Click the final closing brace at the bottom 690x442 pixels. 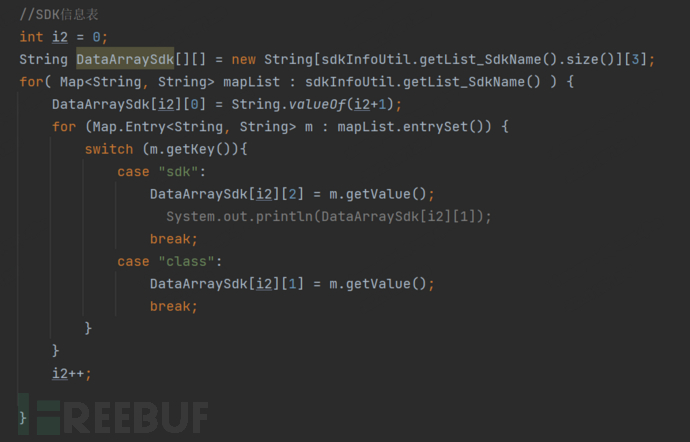point(23,418)
